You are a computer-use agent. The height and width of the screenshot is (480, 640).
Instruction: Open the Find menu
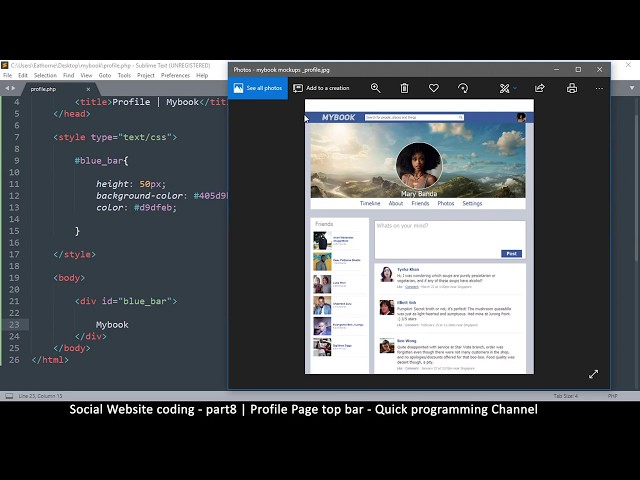(69, 76)
